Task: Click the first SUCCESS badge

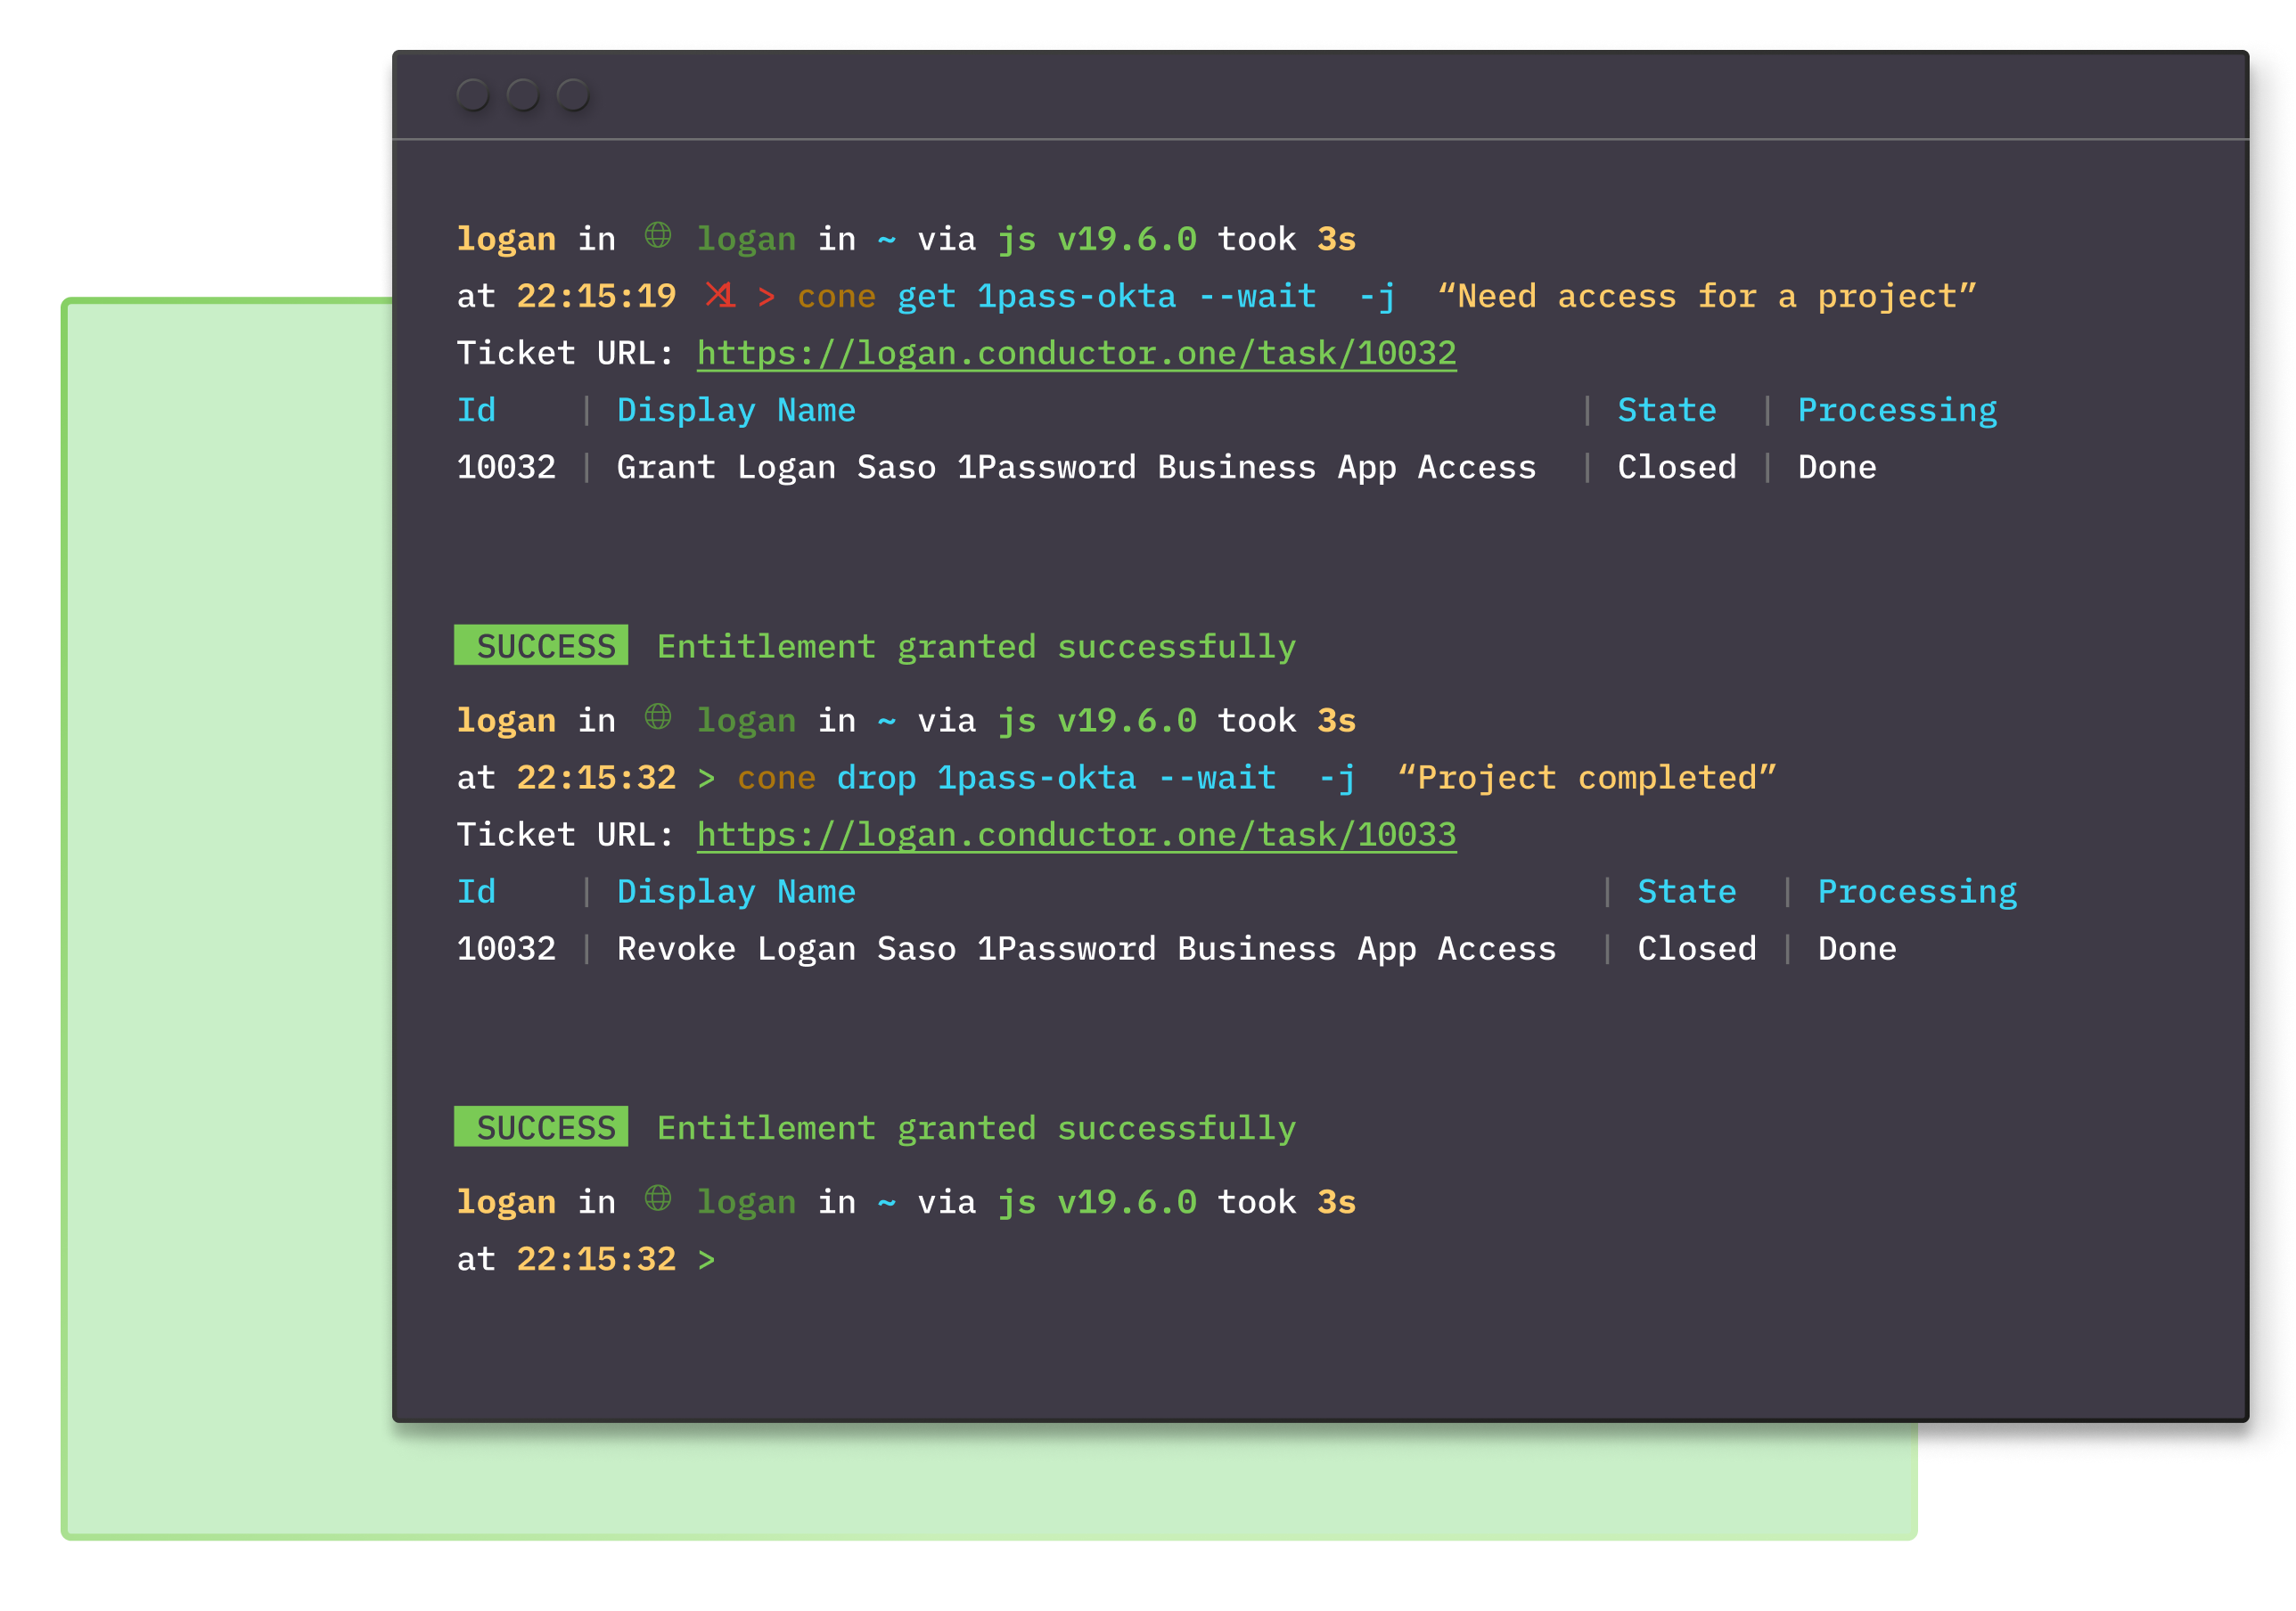Action: (541, 645)
